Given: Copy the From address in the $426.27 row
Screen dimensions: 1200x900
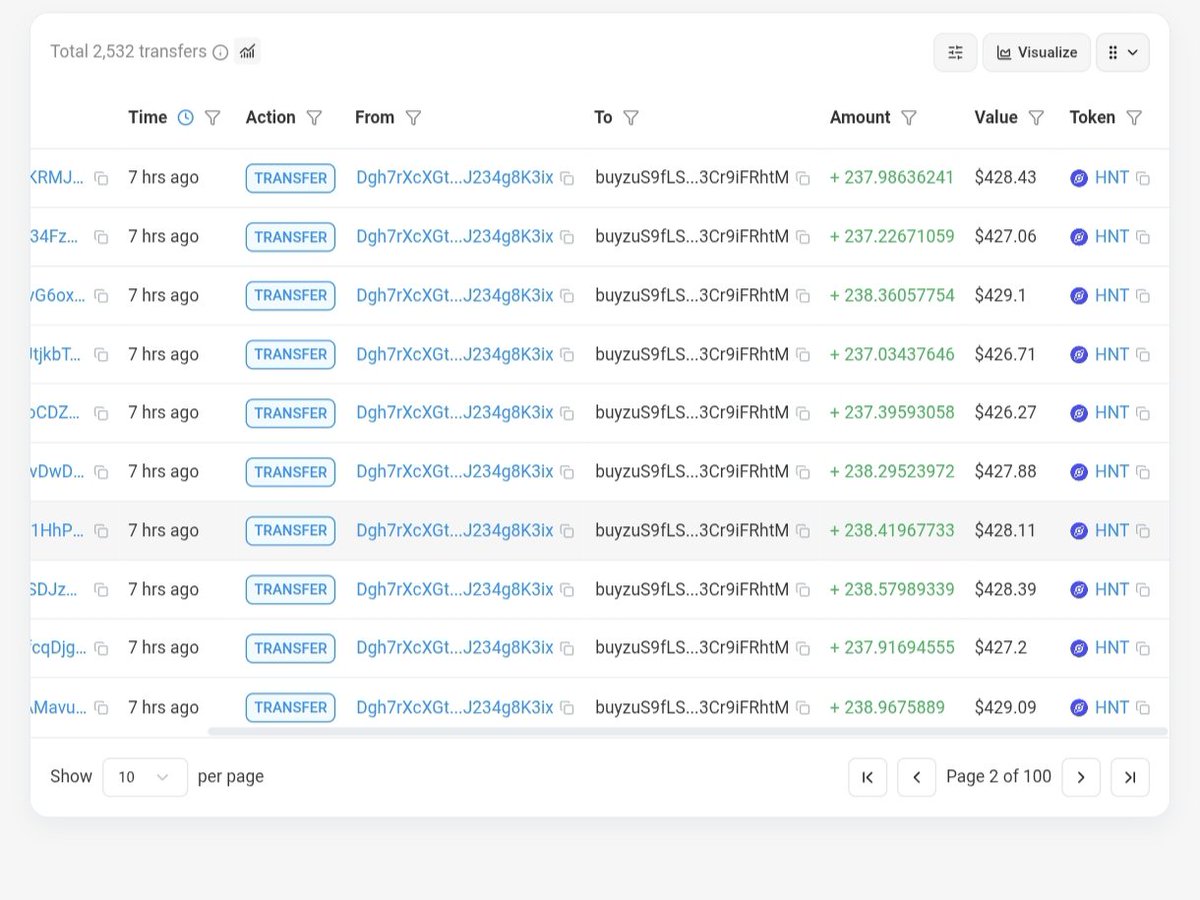Looking at the screenshot, I should [x=567, y=414].
